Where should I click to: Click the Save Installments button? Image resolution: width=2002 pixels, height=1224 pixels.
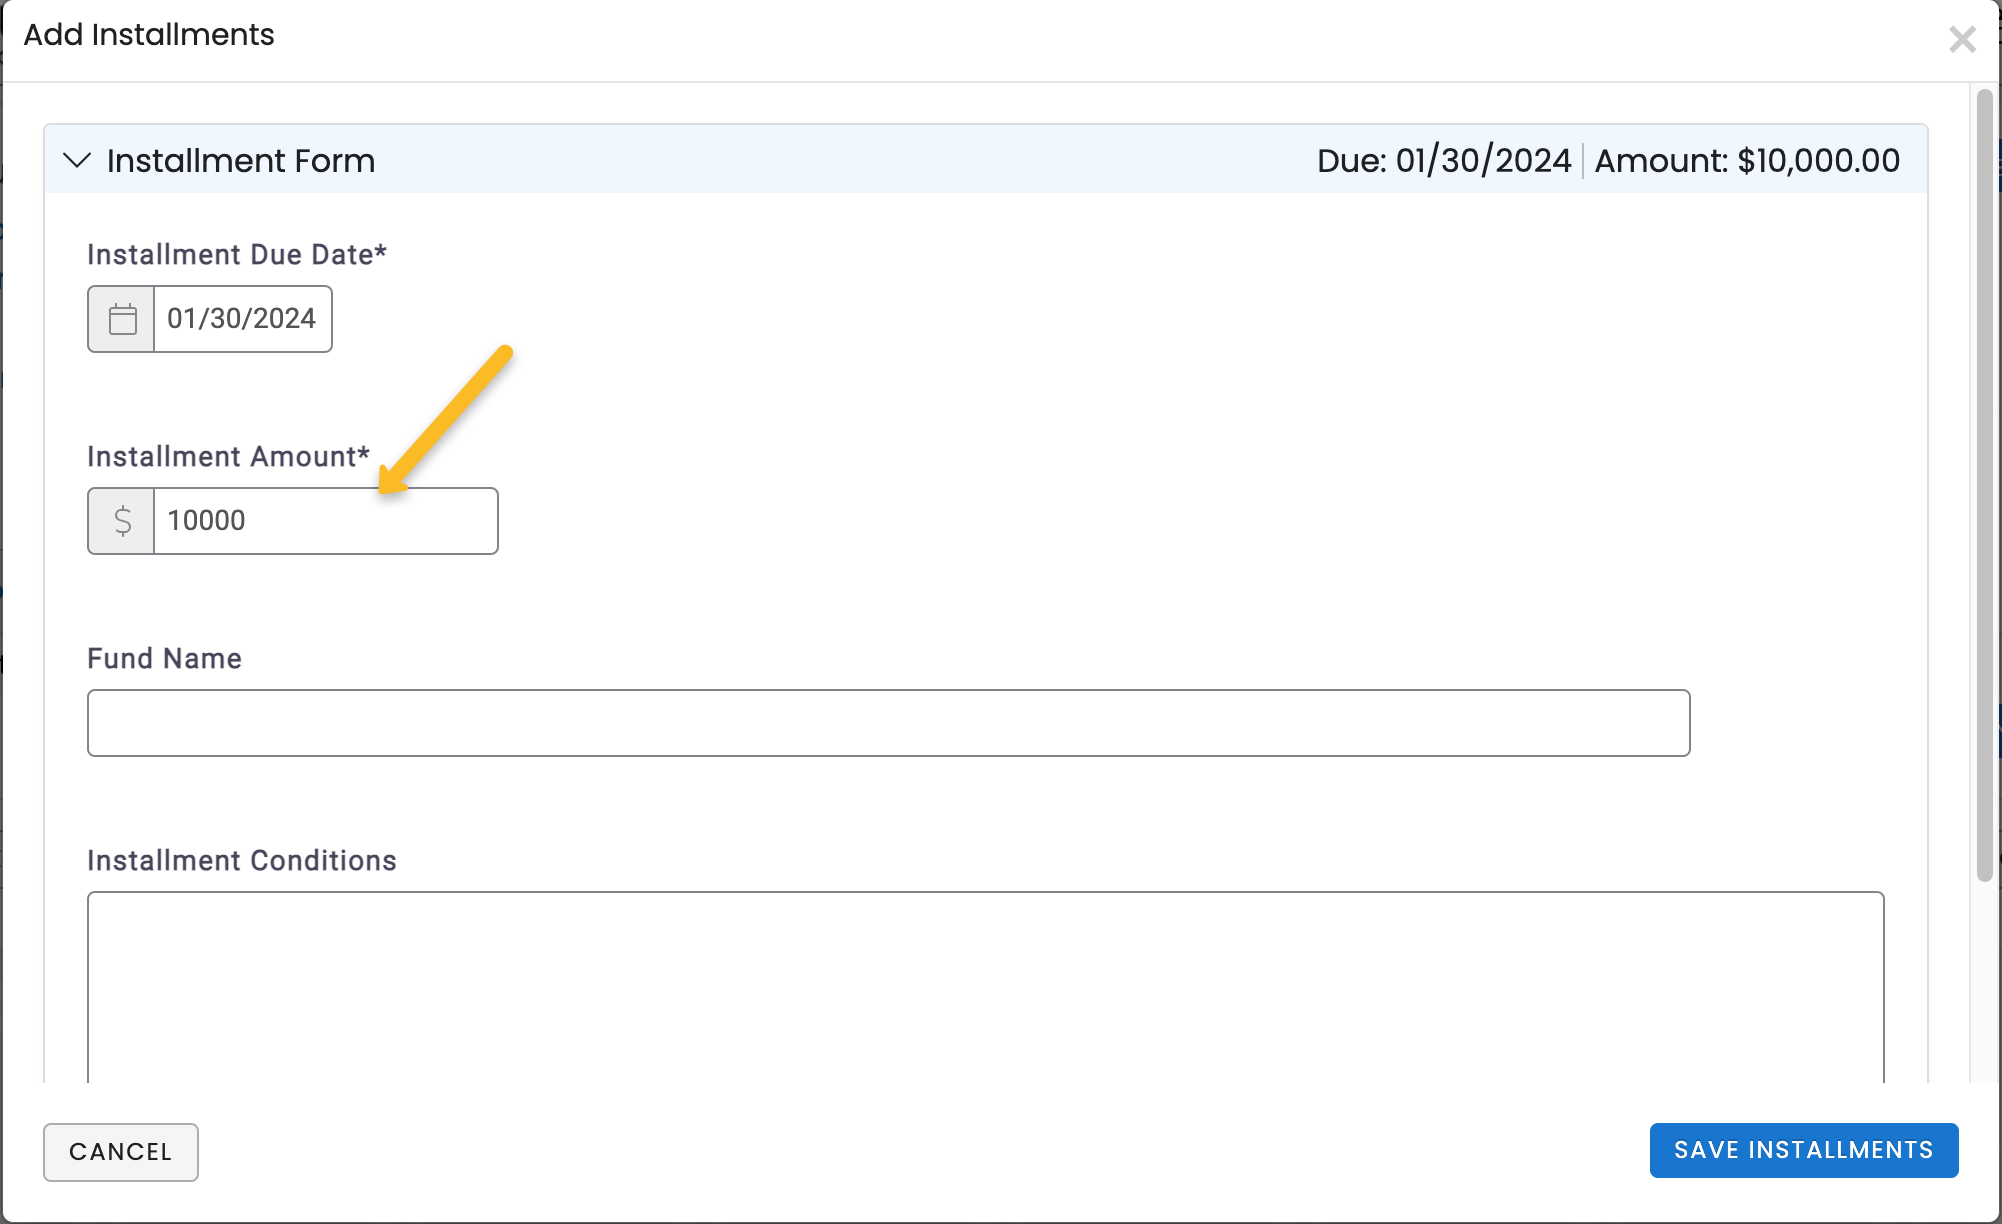1804,1150
